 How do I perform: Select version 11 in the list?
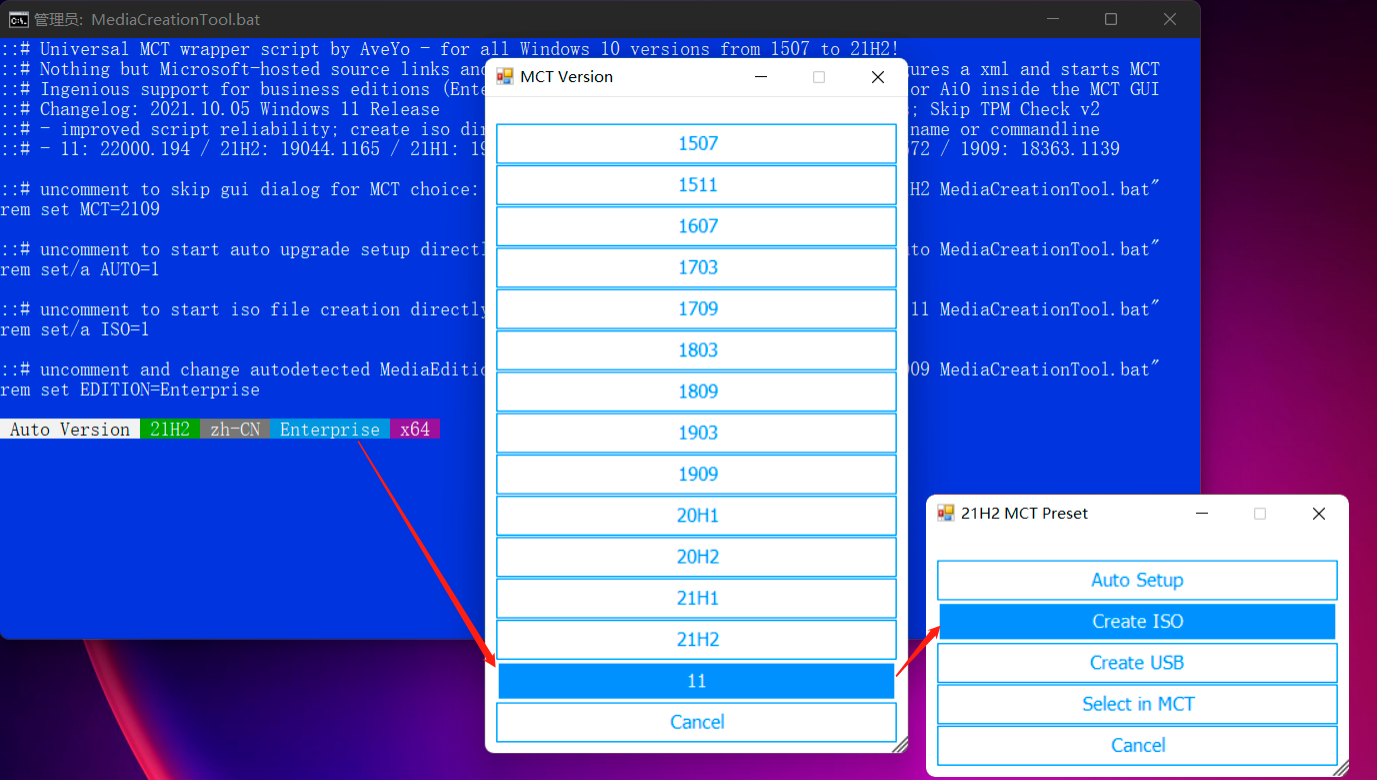coord(696,681)
